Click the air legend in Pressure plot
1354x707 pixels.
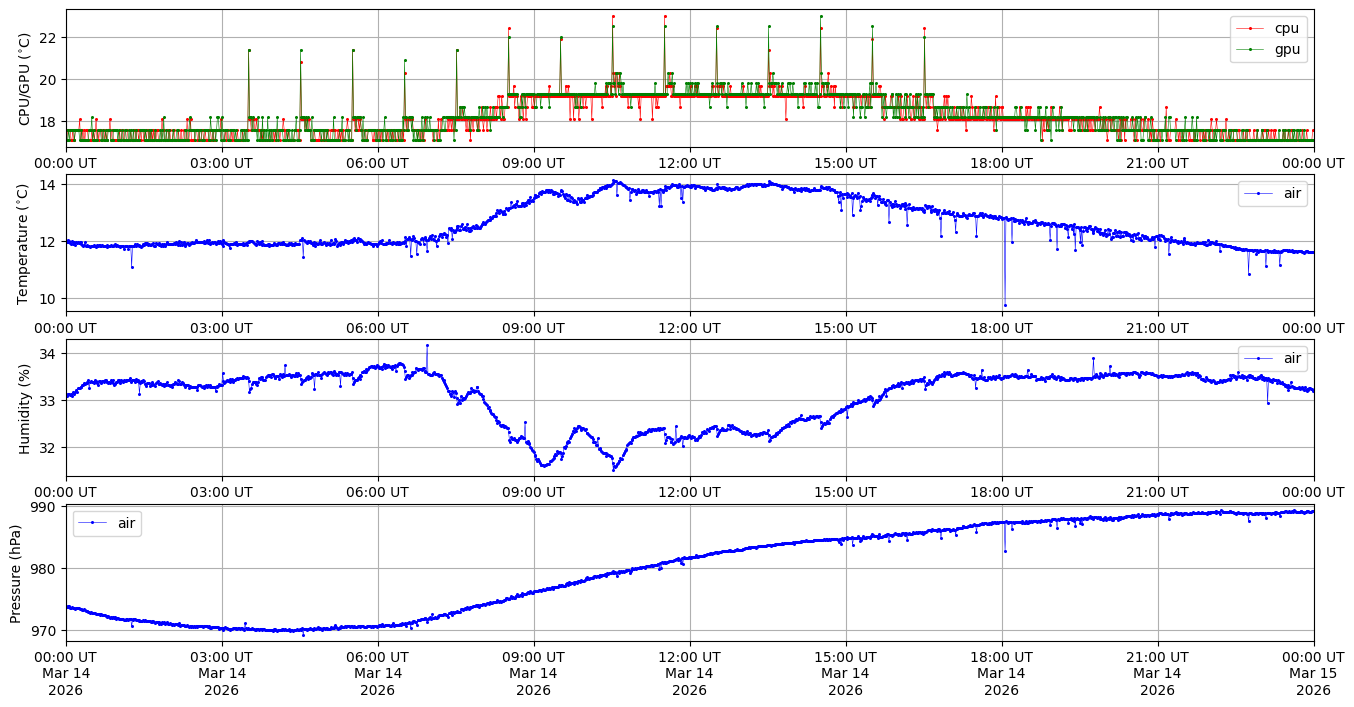pos(107,523)
